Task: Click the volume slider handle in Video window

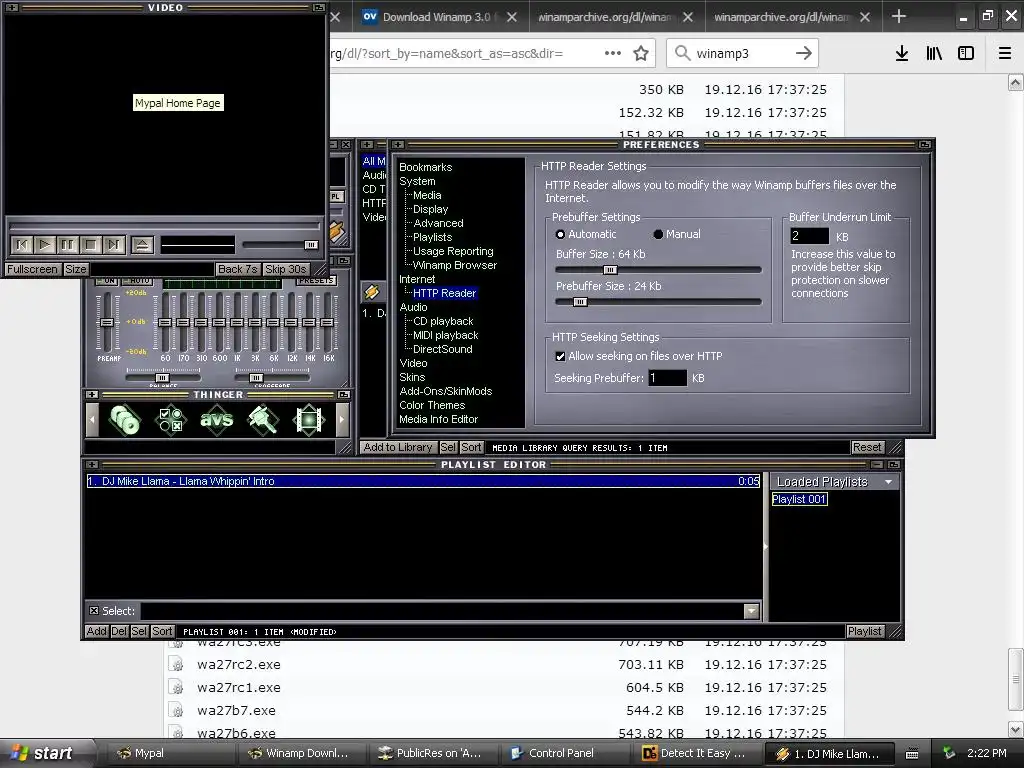Action: click(311, 245)
